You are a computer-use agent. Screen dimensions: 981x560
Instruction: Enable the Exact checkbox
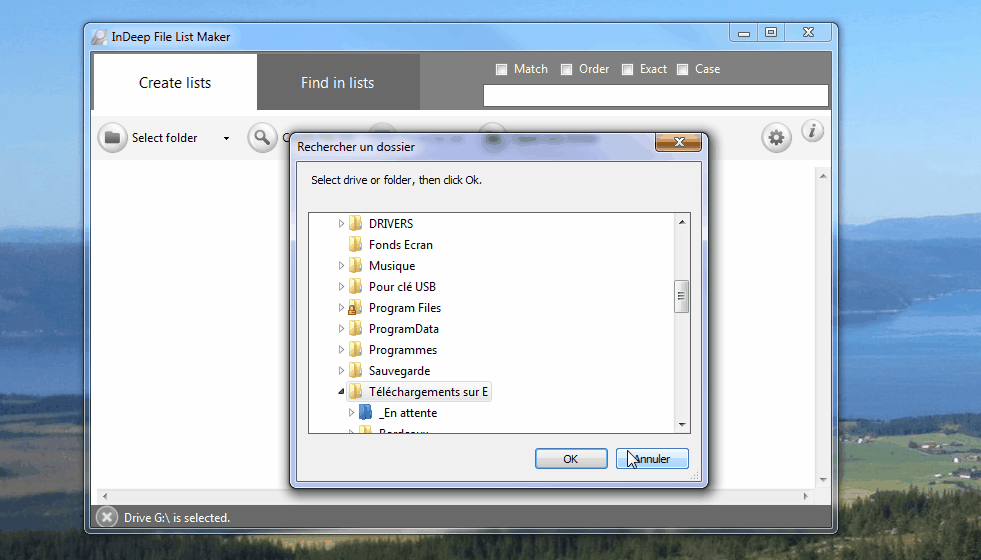(x=628, y=69)
